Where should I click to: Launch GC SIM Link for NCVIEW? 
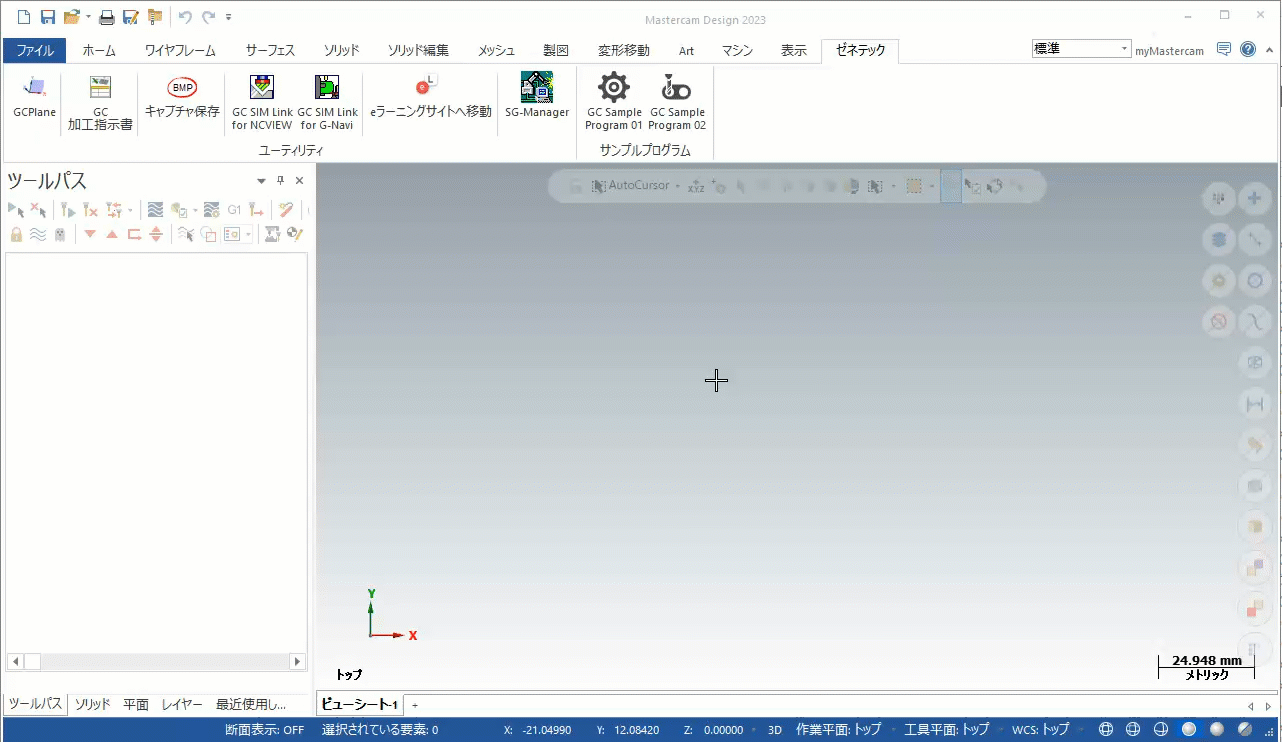(262, 103)
